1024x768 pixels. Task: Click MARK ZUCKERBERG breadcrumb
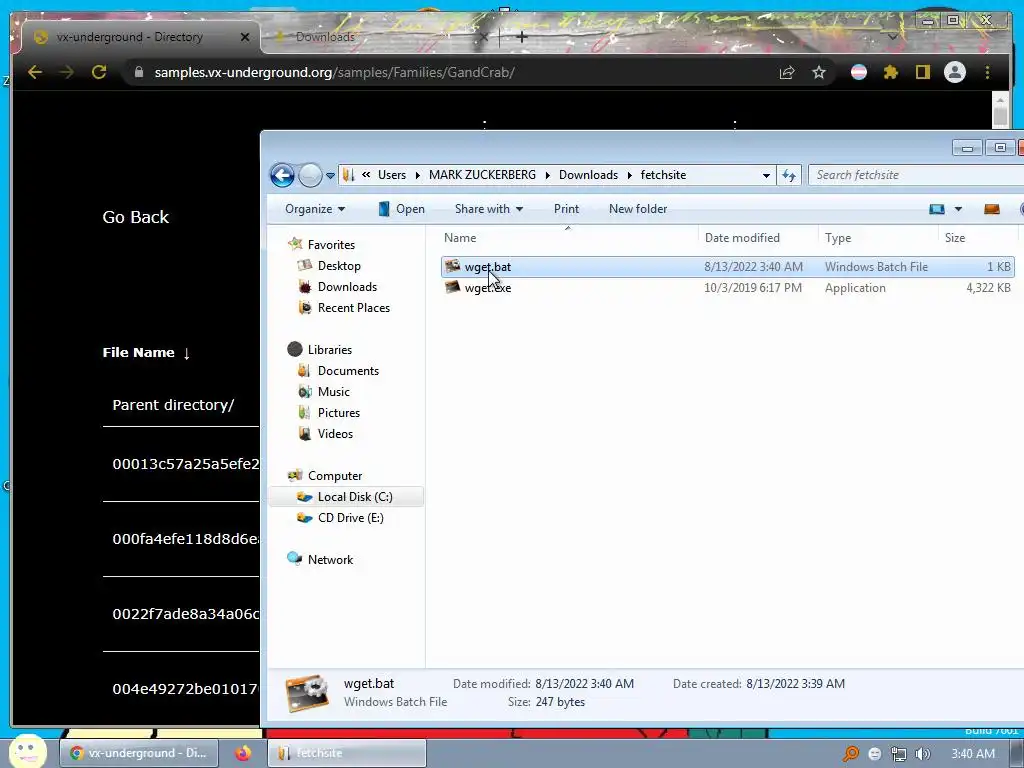(482, 175)
